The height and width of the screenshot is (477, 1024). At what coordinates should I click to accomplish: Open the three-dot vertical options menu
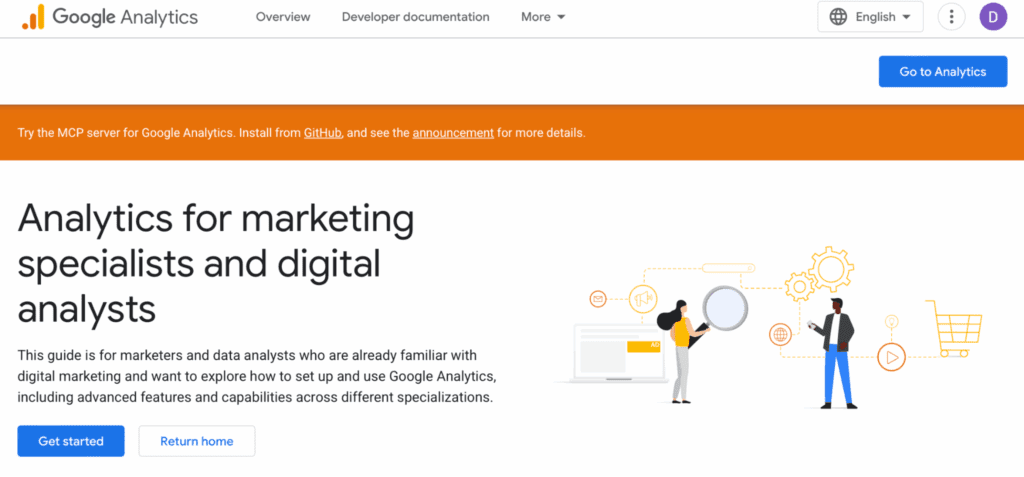(951, 17)
